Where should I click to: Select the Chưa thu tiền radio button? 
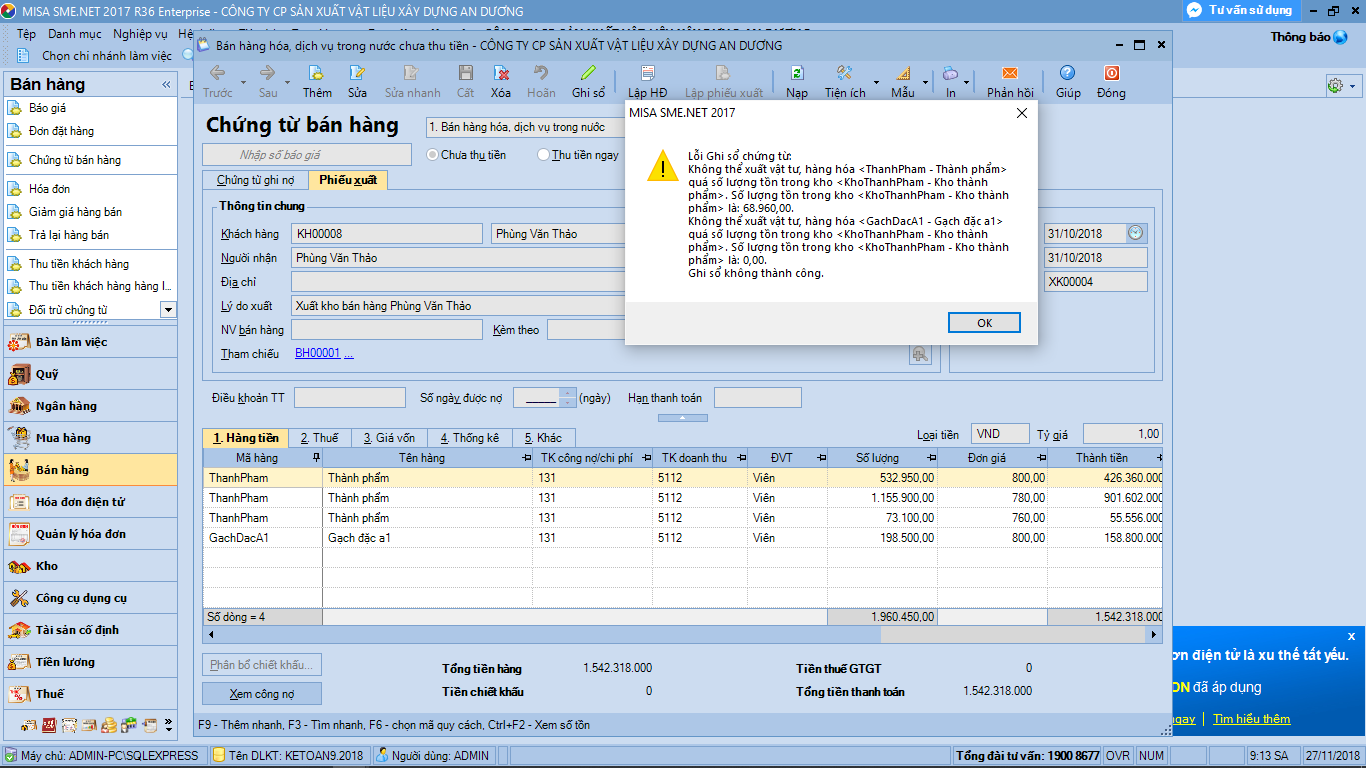[x=433, y=155]
